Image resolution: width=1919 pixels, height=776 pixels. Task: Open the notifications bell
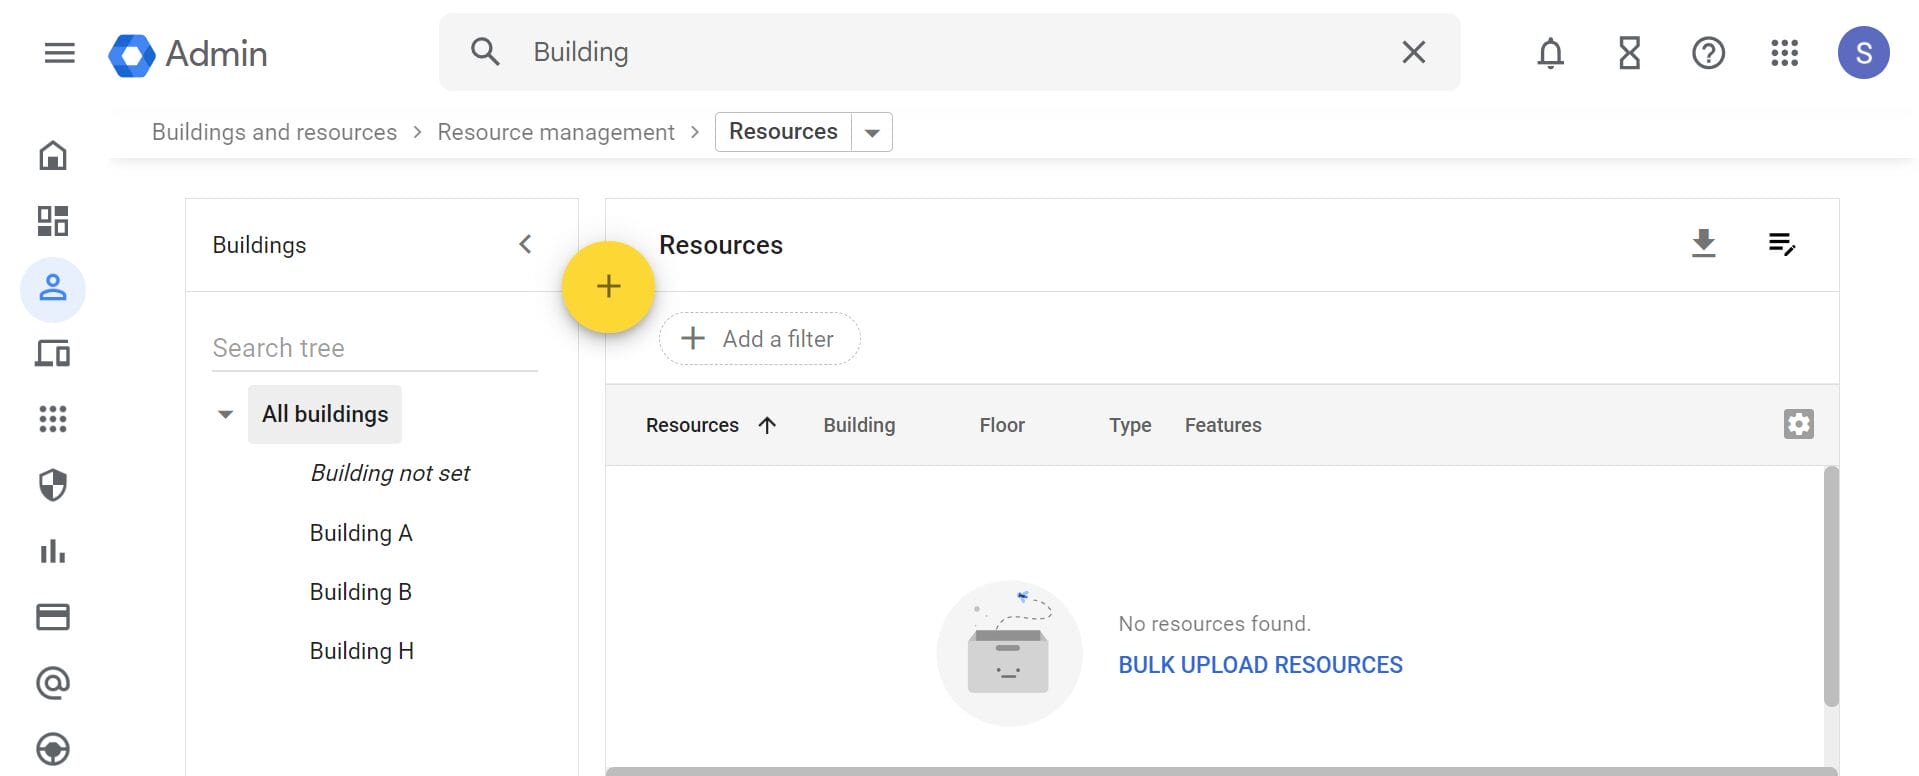(x=1550, y=53)
